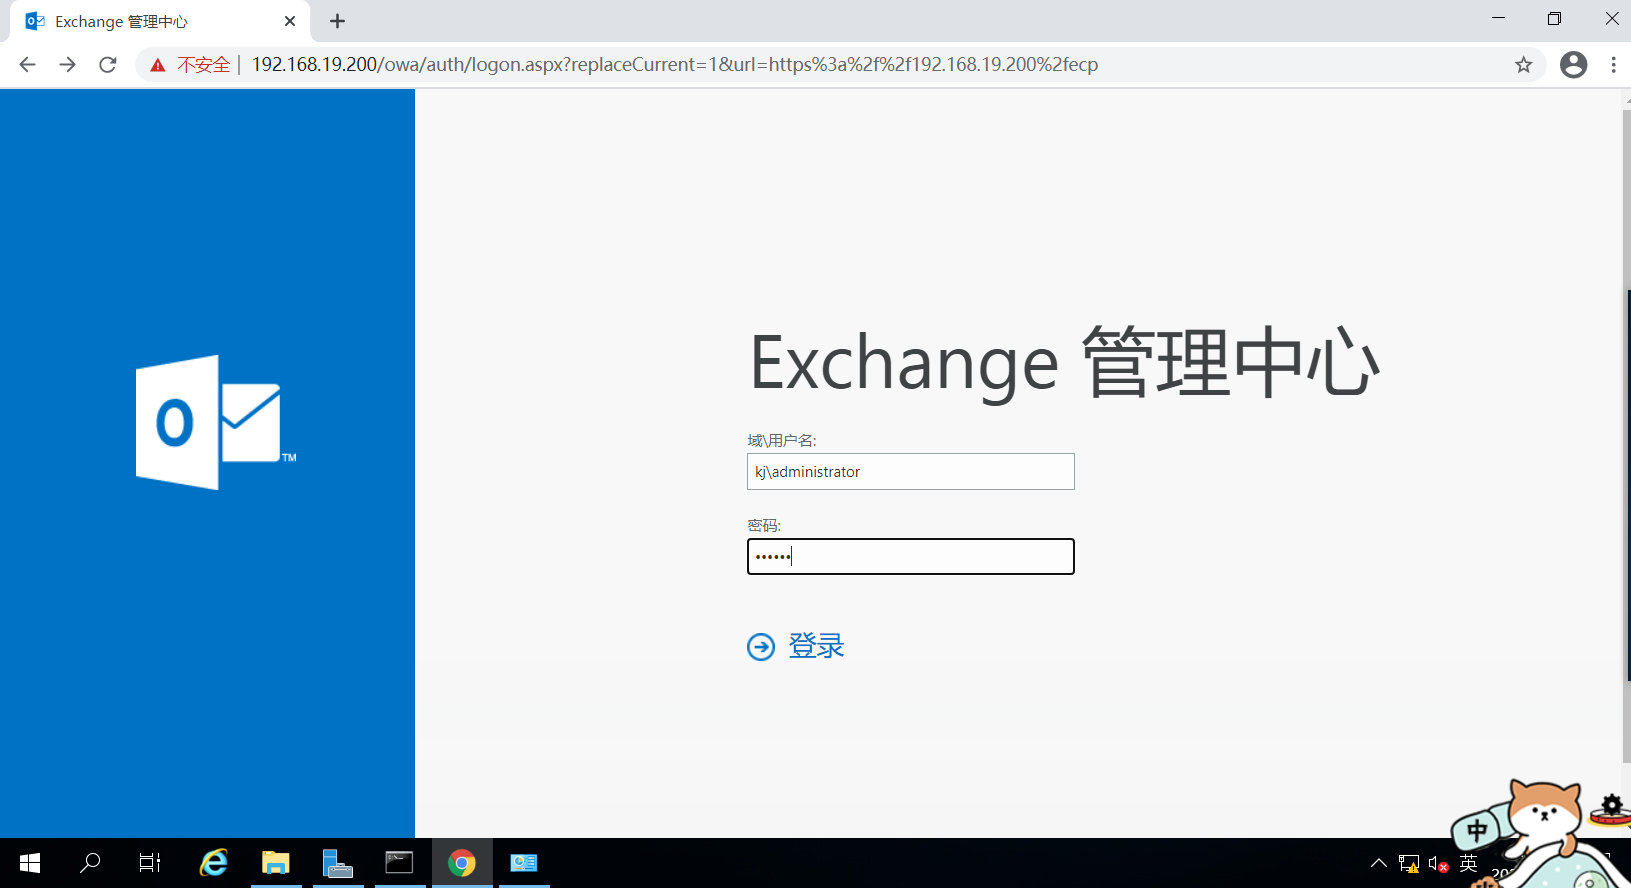Go forward with browser forward arrow

[x=67, y=65]
